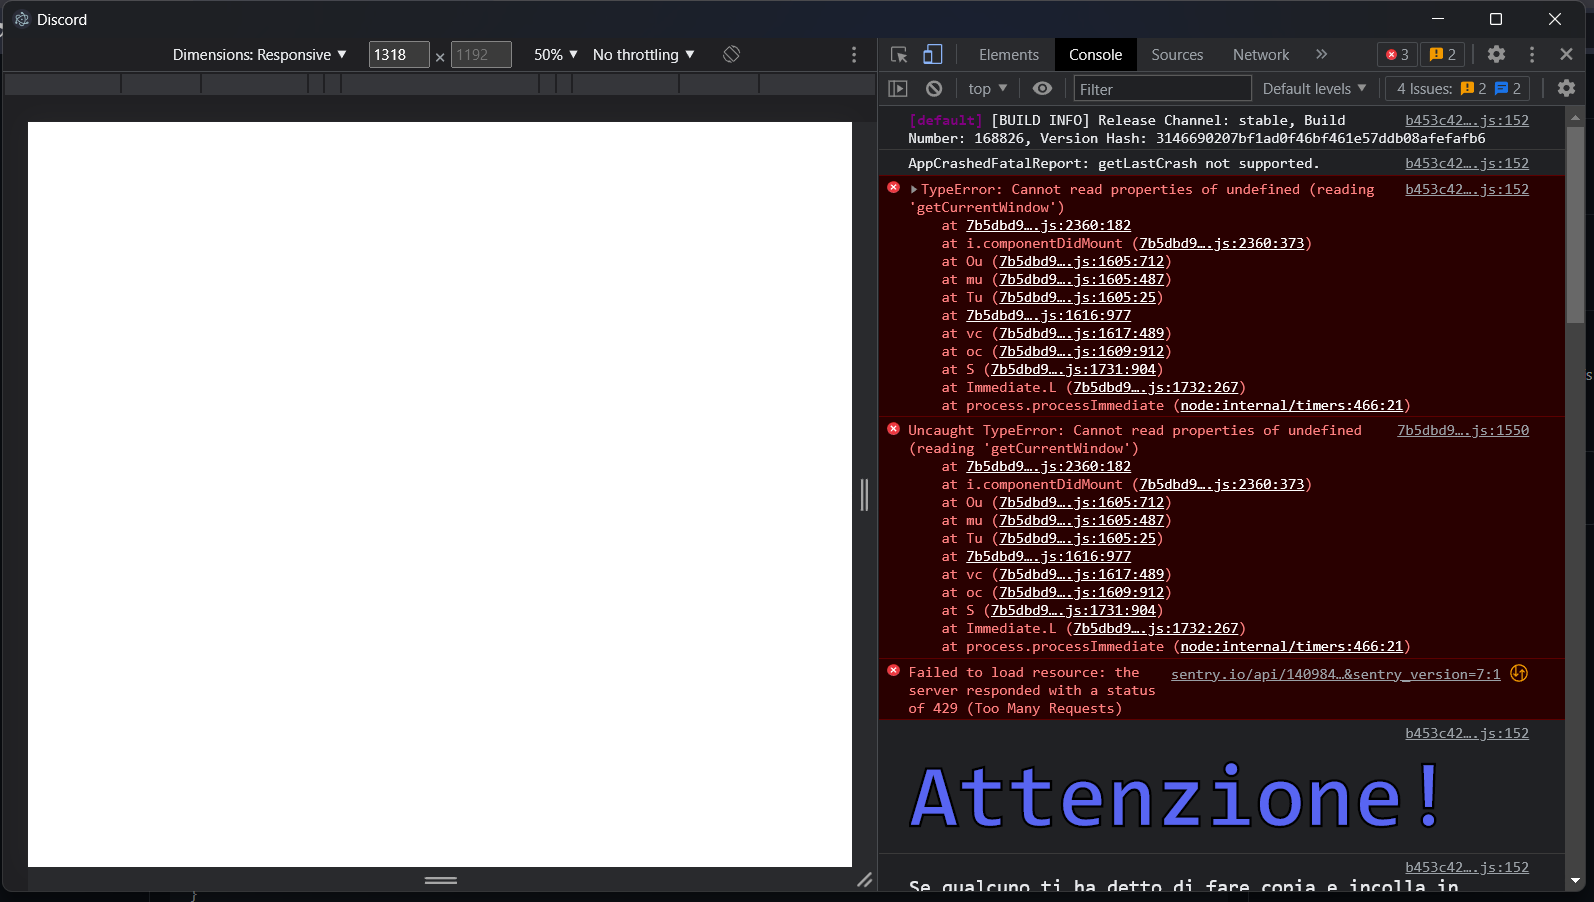The image size is (1594, 902).
Task: Rotate the device viewport orientation
Action: point(732,54)
